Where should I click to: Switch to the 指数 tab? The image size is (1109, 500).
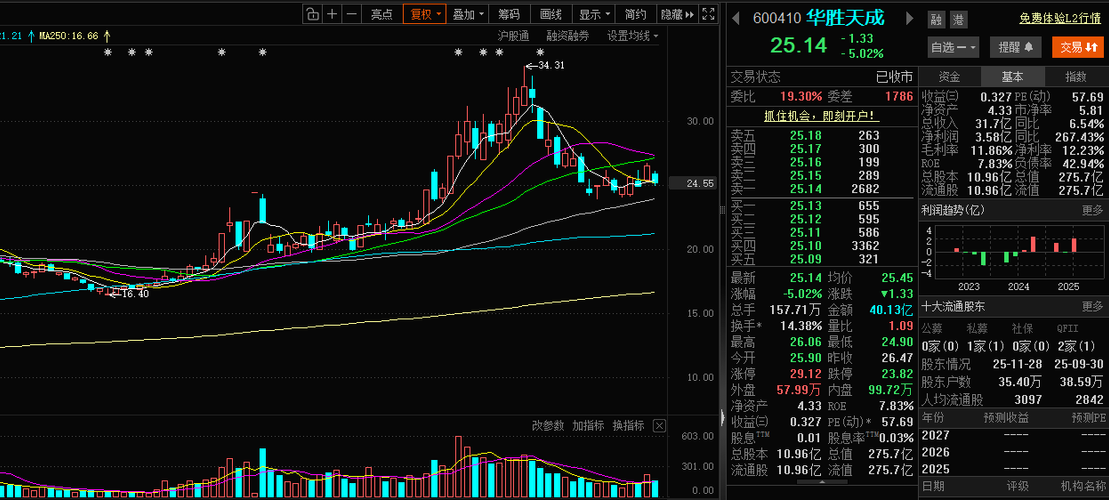pyautogui.click(x=1076, y=77)
